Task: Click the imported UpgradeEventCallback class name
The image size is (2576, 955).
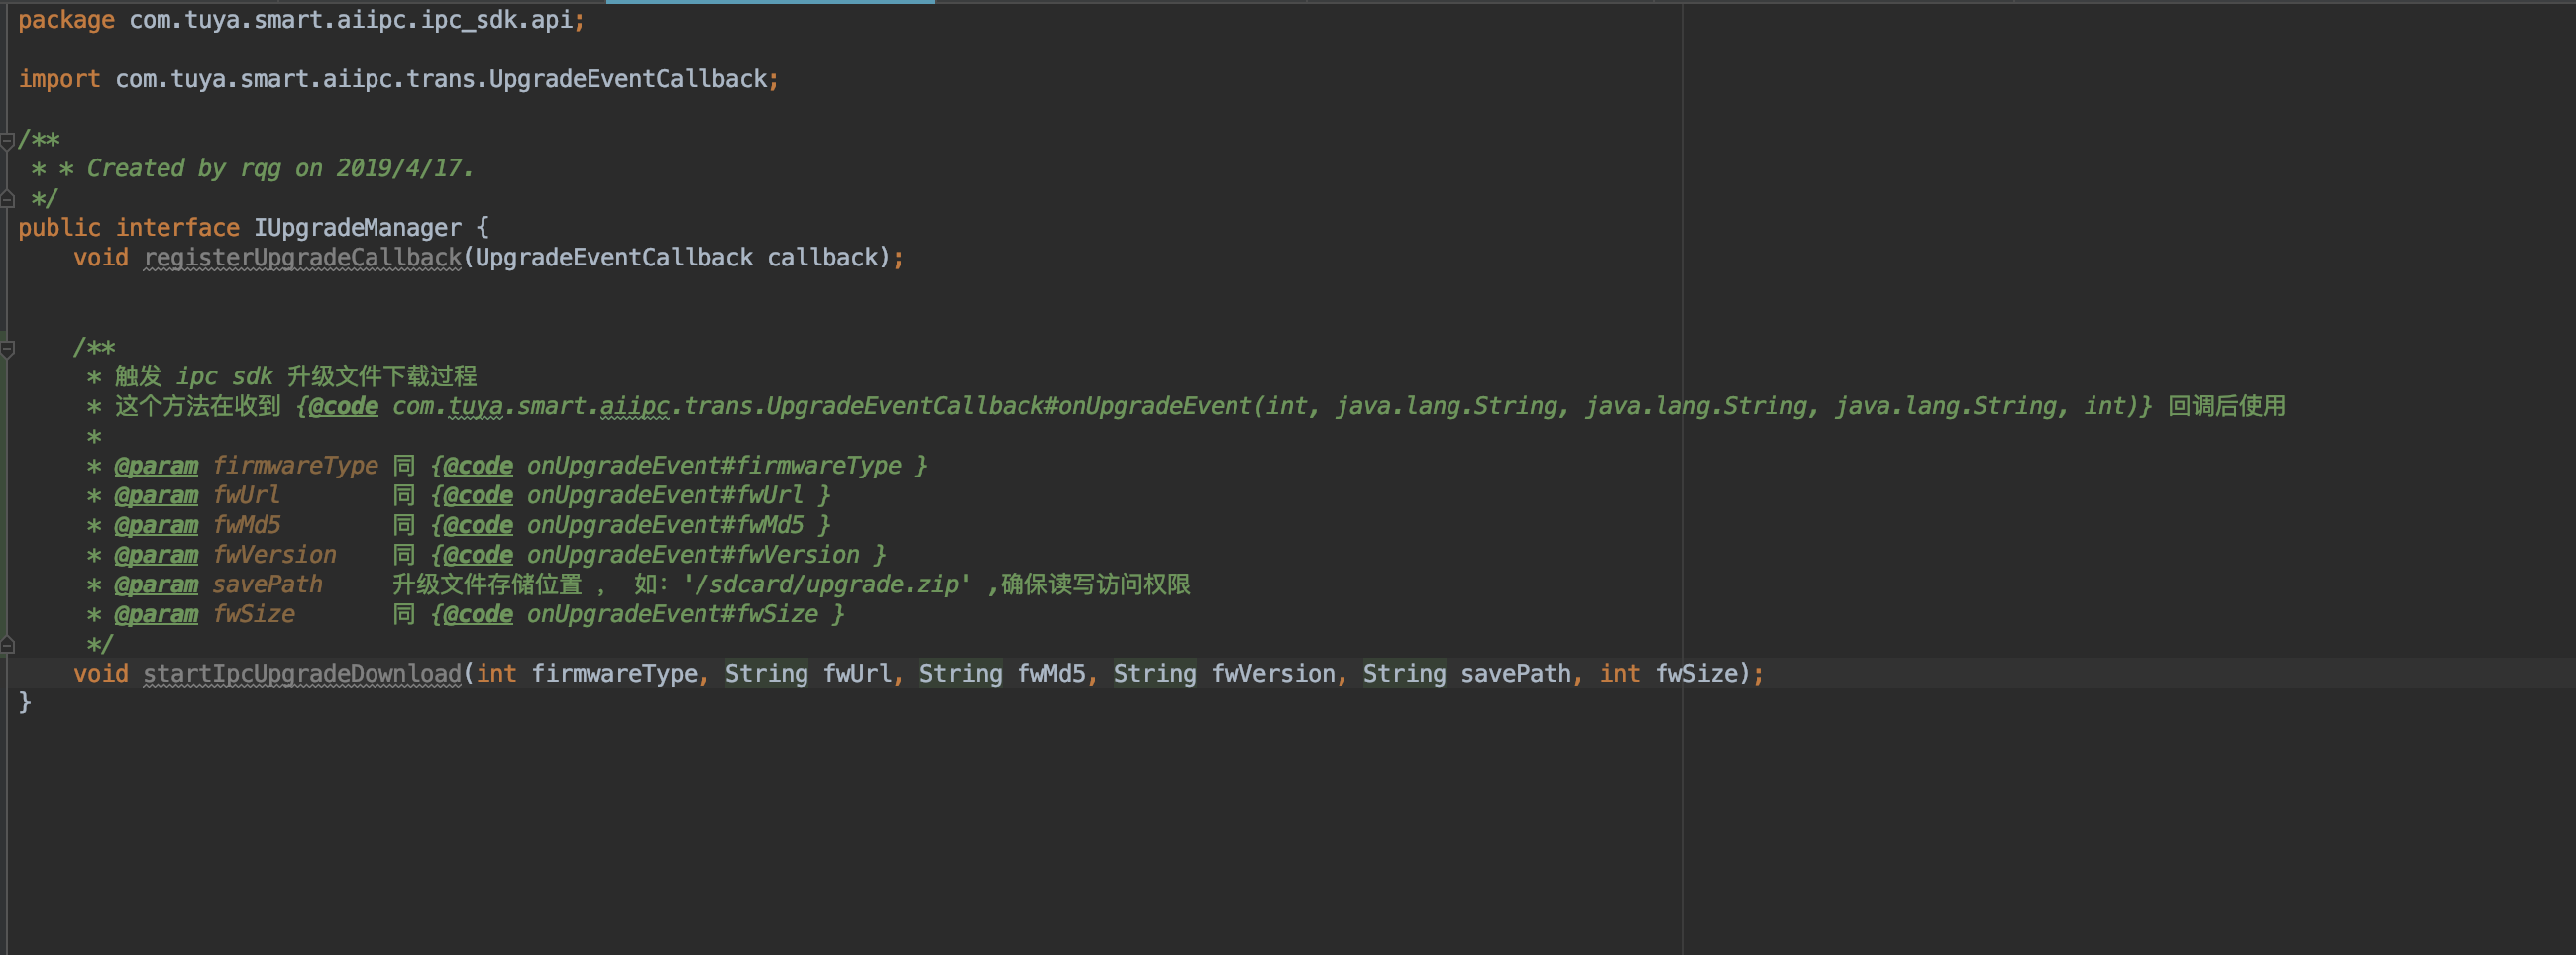Action: [x=627, y=79]
